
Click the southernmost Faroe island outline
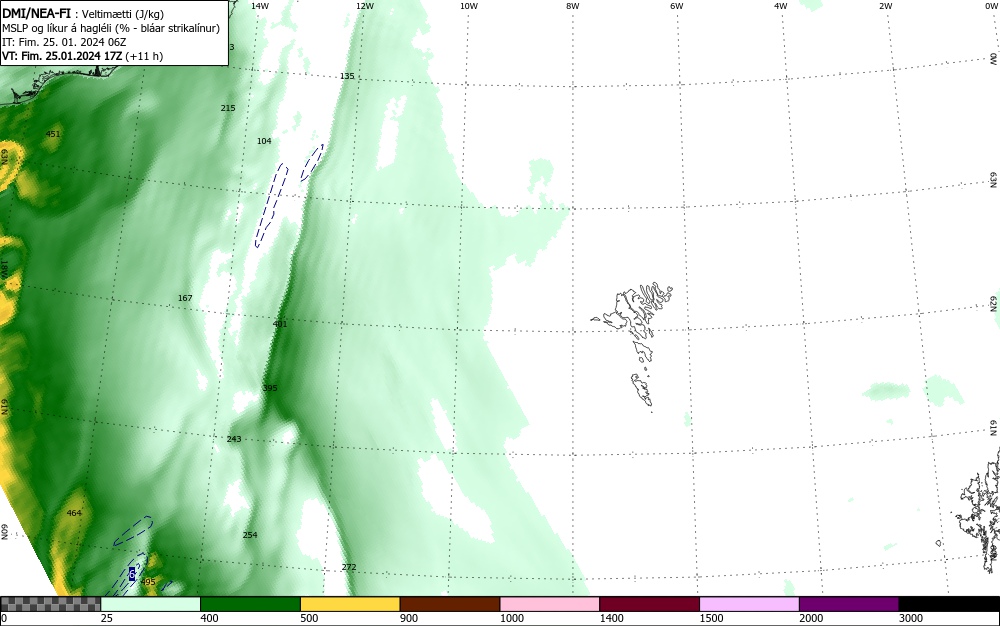[642, 389]
